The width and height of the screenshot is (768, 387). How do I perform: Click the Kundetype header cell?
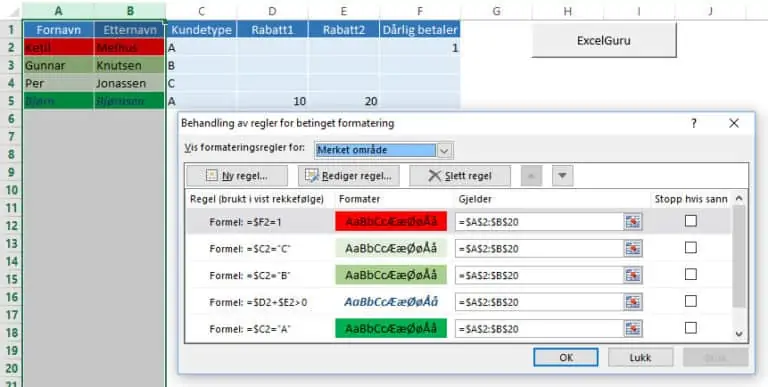[x=201, y=30]
